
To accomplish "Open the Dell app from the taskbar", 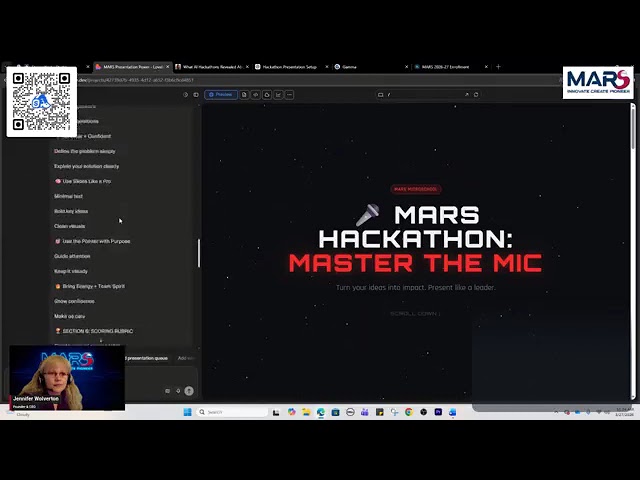I will [x=350, y=412].
